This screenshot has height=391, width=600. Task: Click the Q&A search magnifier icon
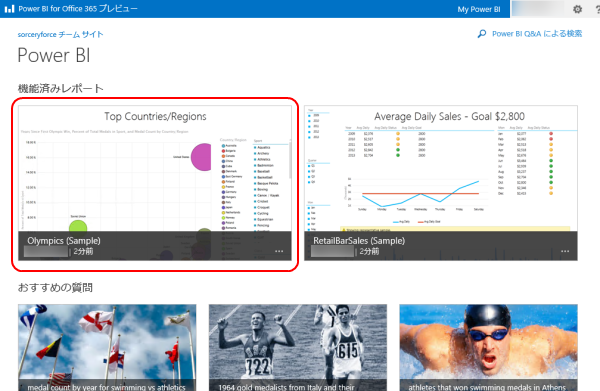(x=482, y=34)
